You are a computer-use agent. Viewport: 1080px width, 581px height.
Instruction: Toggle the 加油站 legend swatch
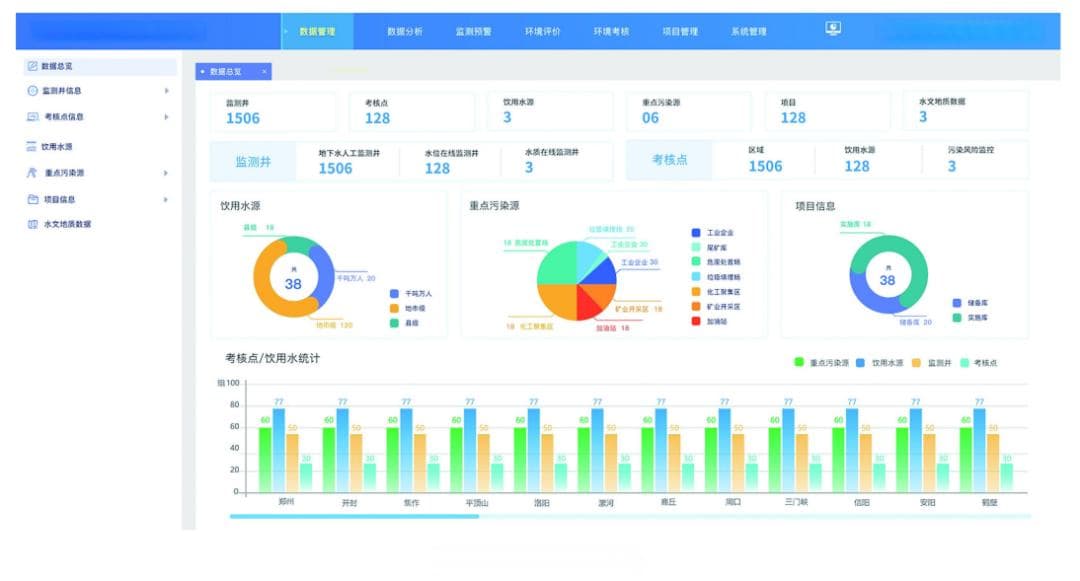pyautogui.click(x=696, y=321)
